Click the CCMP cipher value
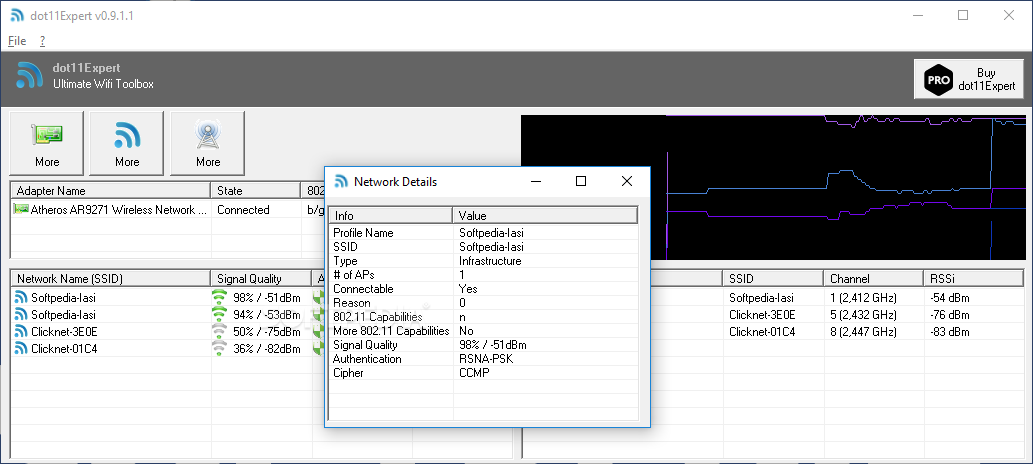Viewport: 1033px width, 464px height. pyautogui.click(x=474, y=373)
